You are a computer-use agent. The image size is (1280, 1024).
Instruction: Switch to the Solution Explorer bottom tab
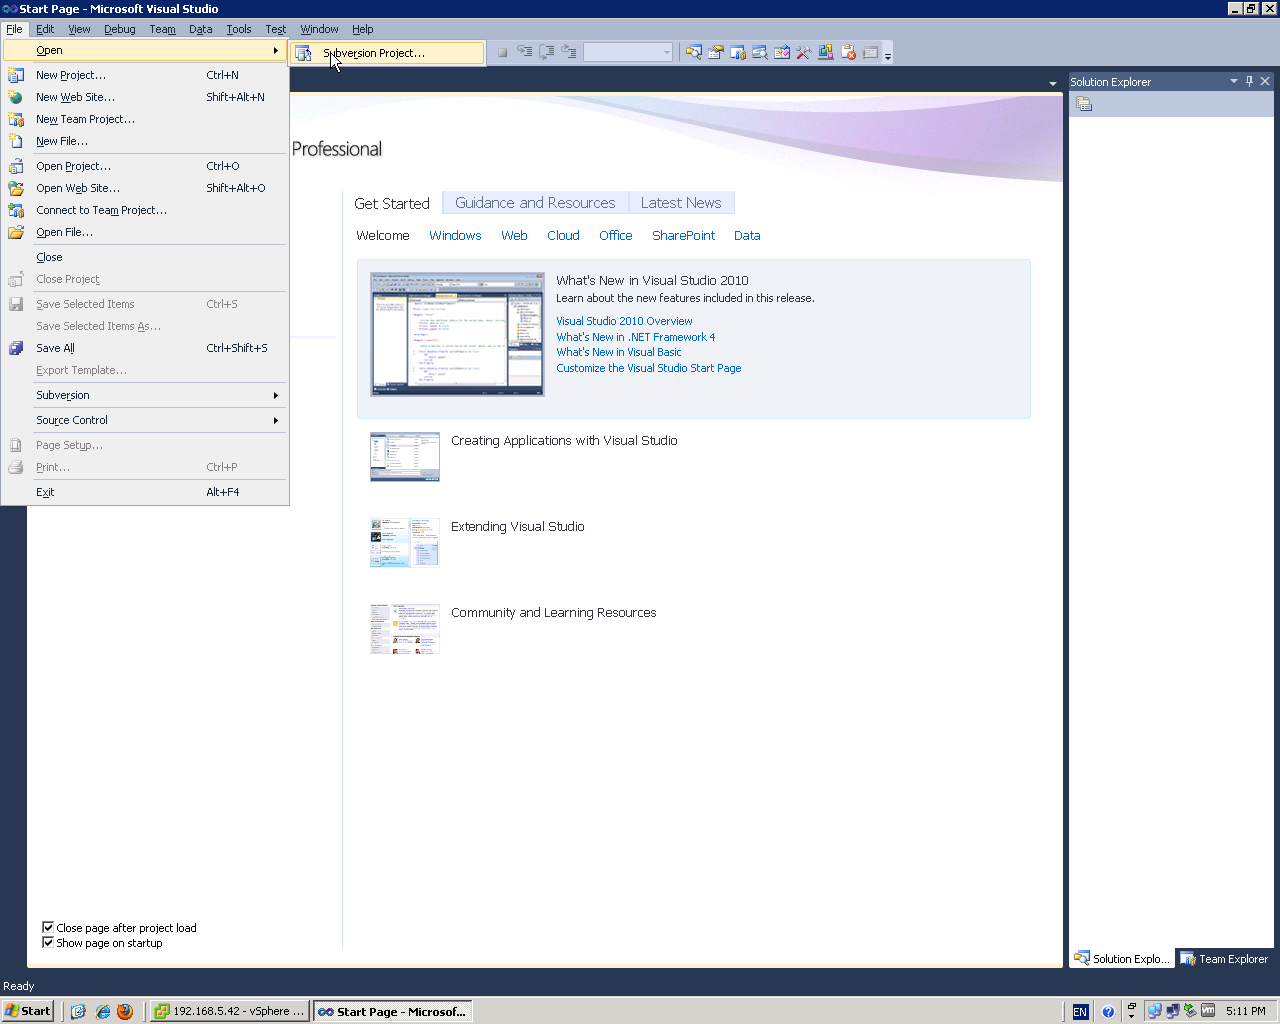click(x=1121, y=959)
